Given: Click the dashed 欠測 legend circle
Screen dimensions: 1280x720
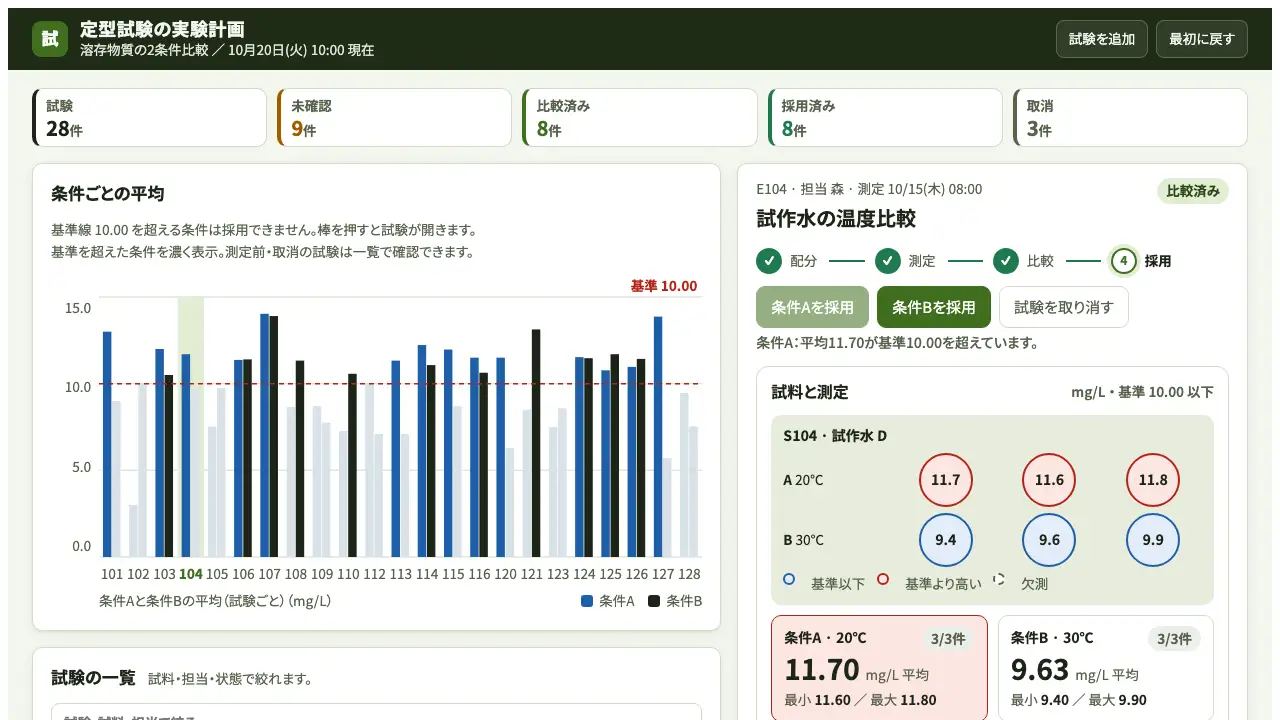Looking at the screenshot, I should (998, 579).
